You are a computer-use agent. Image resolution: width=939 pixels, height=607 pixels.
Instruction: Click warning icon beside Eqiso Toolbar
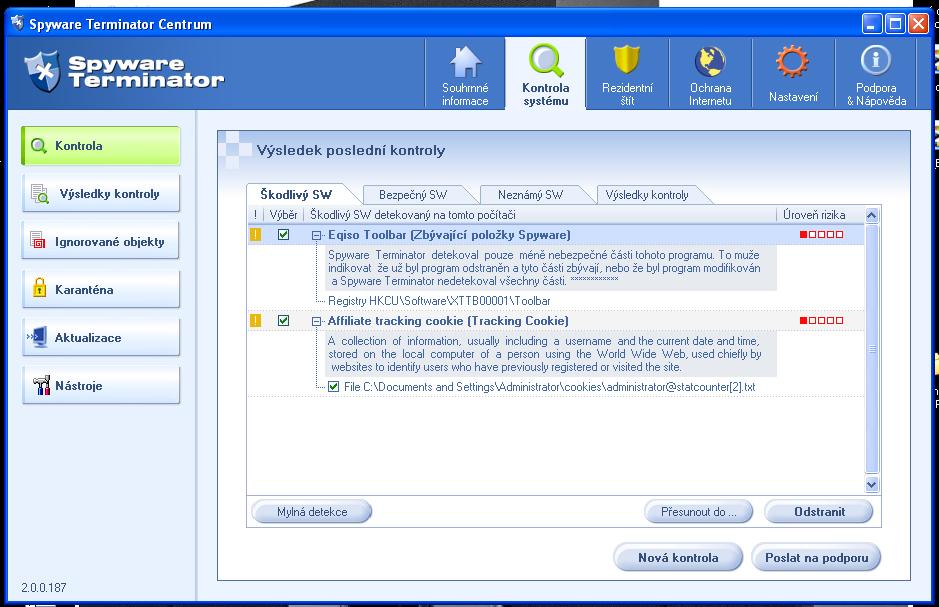click(x=255, y=235)
